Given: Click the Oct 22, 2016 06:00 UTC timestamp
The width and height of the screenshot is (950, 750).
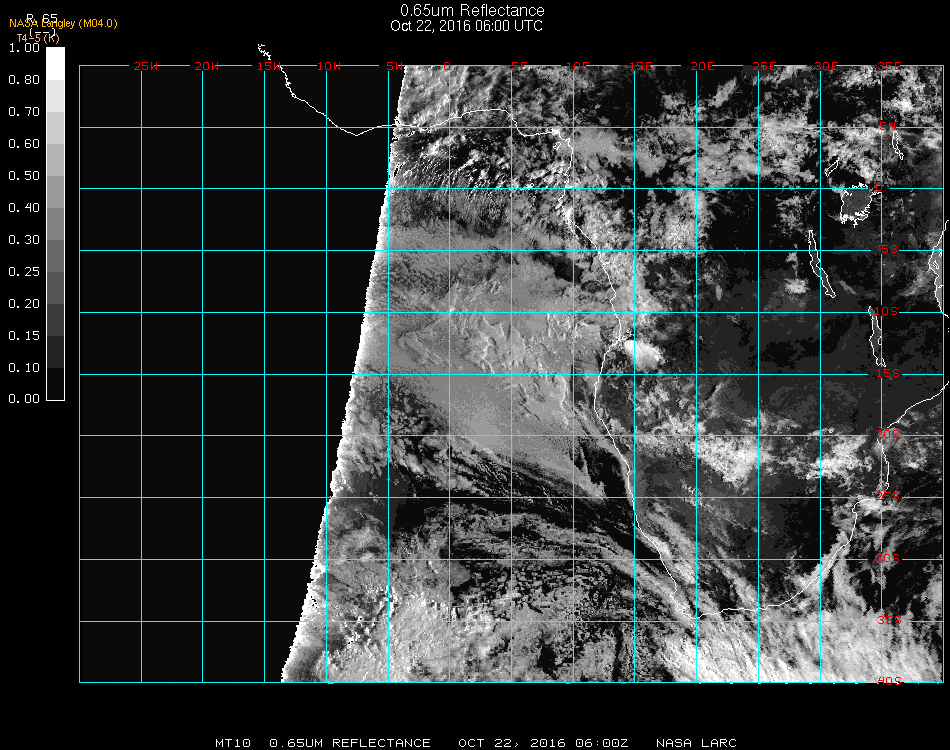Looking at the screenshot, I should click(x=466, y=26).
